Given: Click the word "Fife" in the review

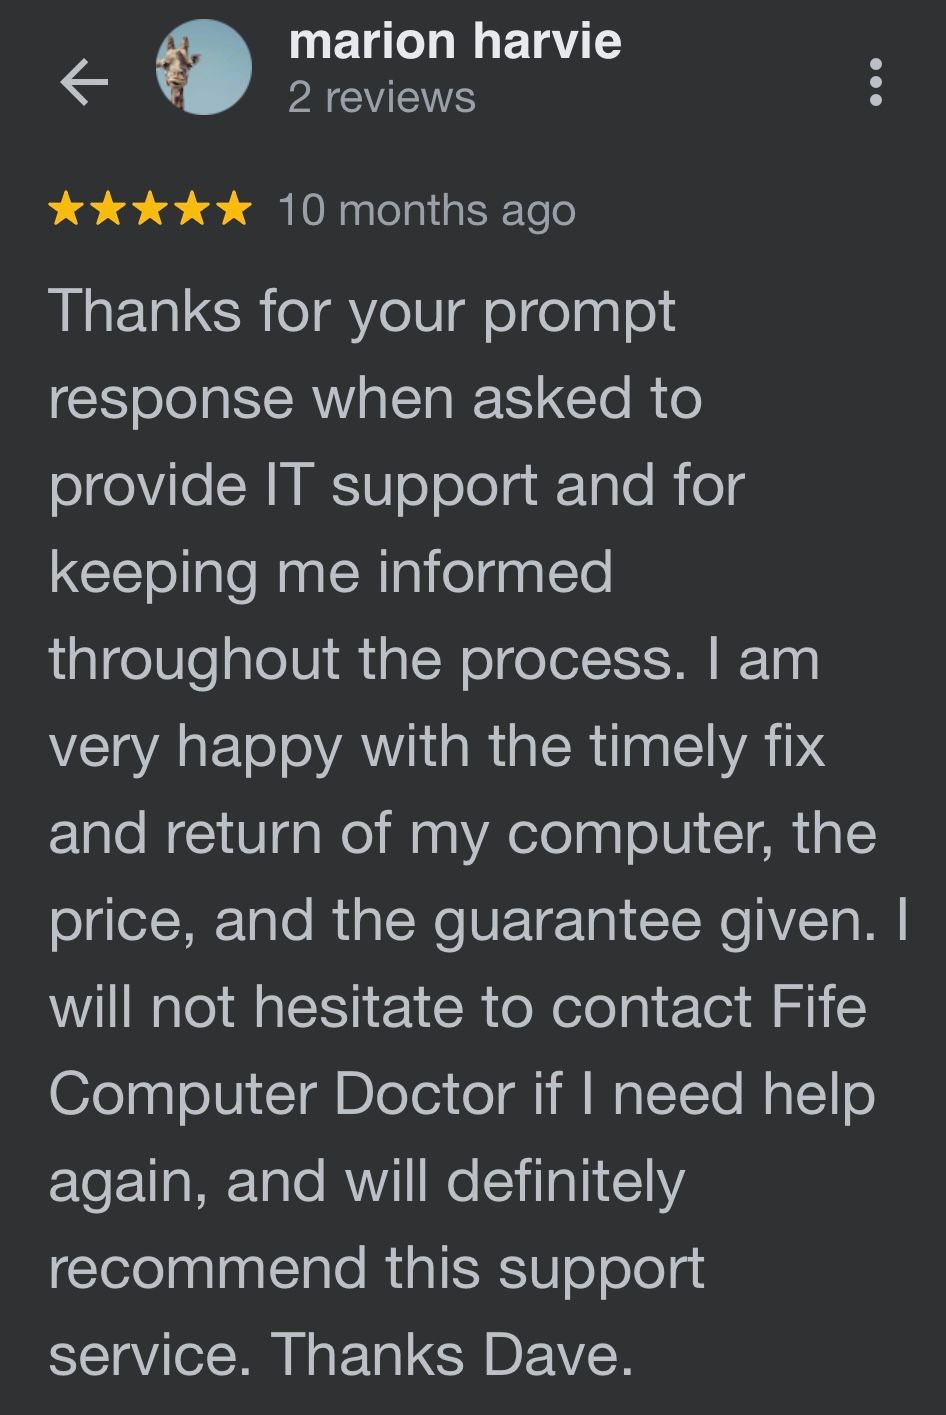Looking at the screenshot, I should click(818, 1007).
